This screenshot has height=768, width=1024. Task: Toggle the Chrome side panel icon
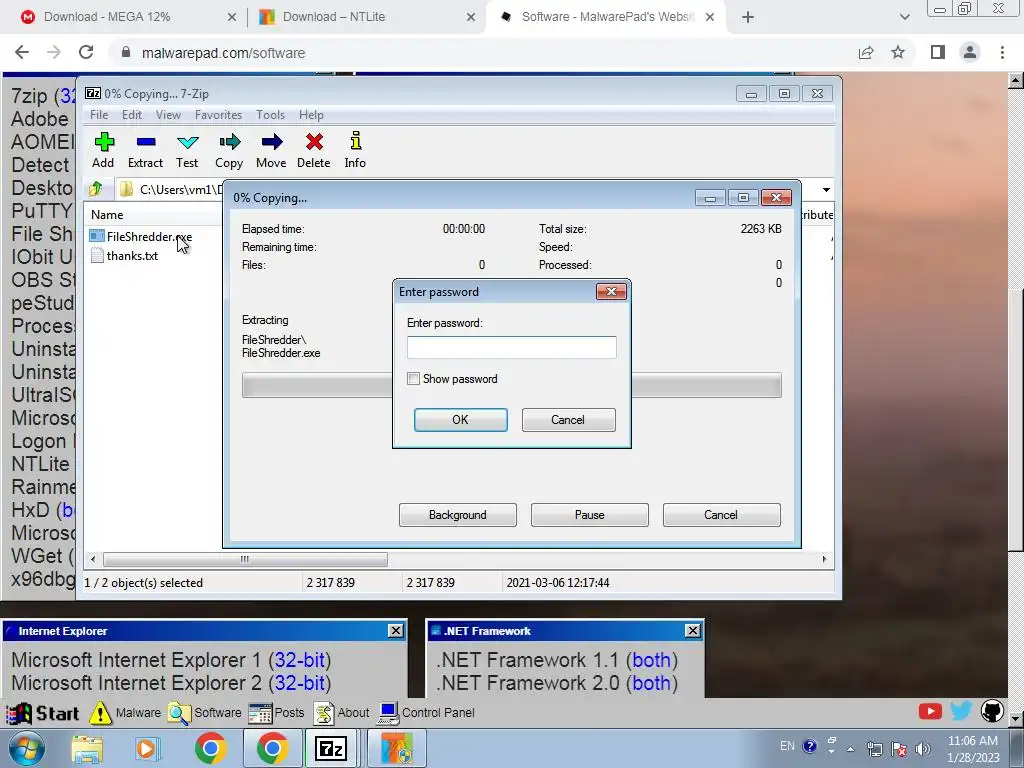[x=938, y=52]
